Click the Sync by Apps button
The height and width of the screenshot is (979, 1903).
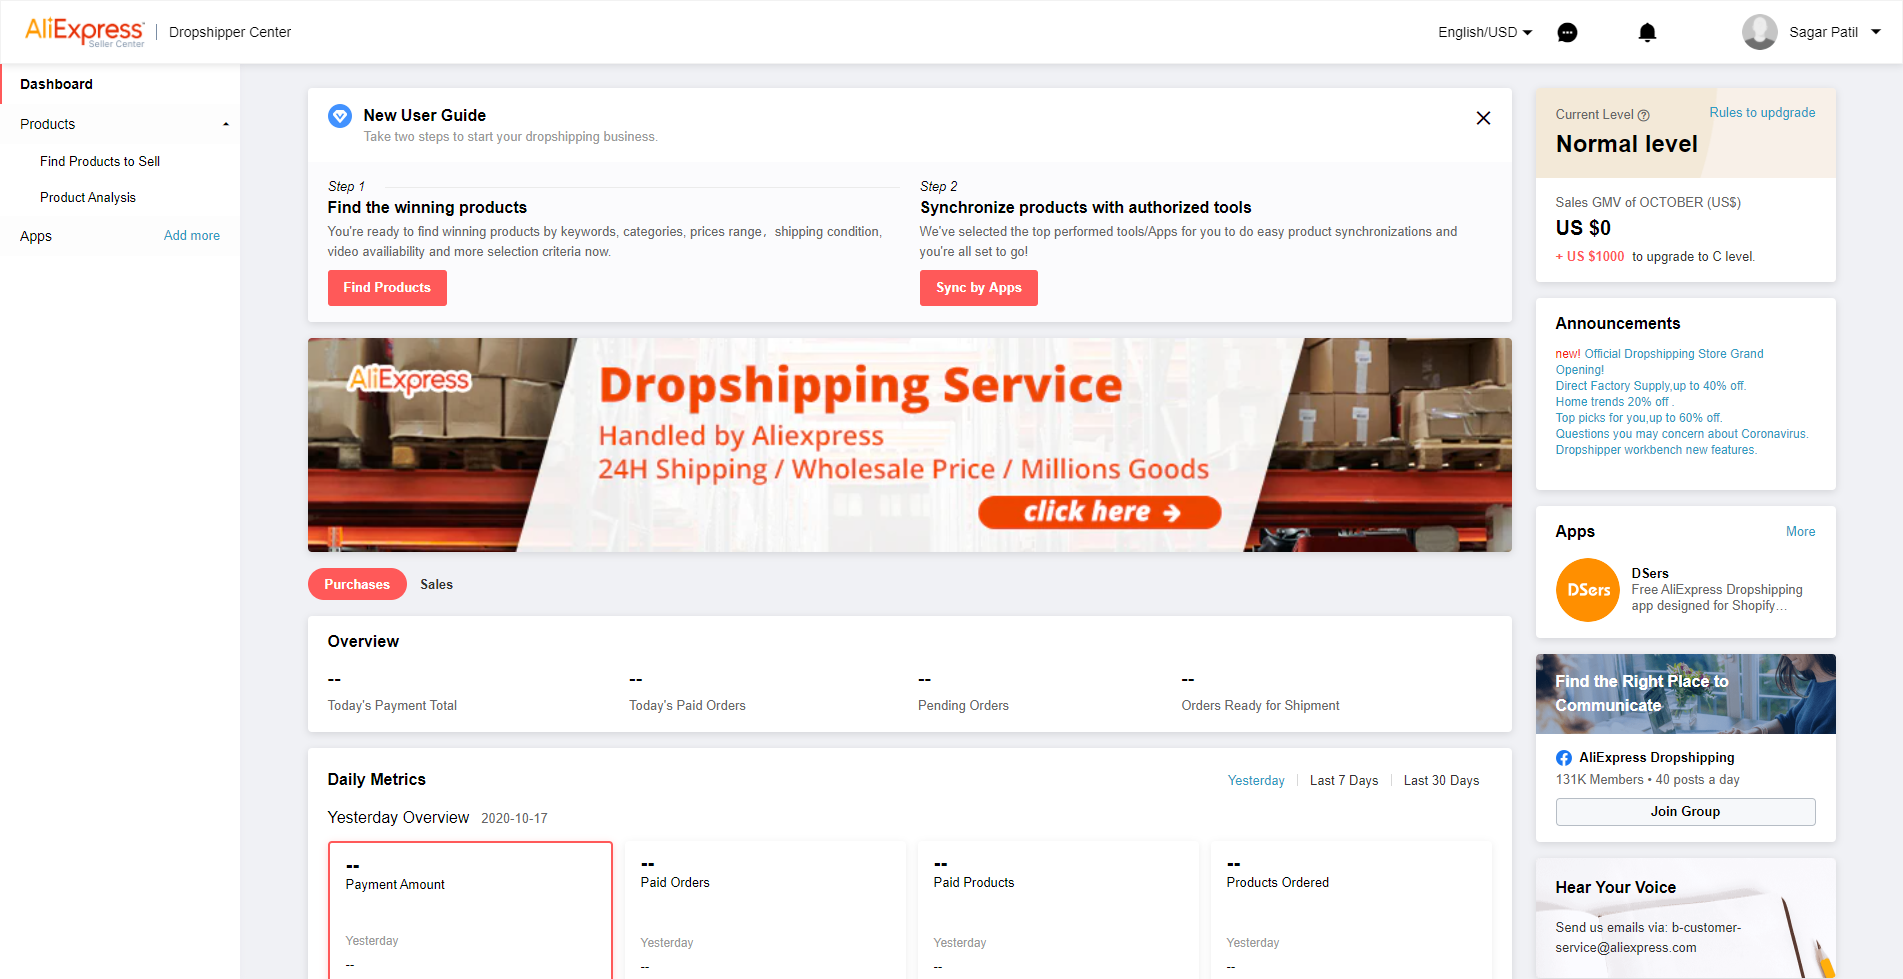point(979,288)
